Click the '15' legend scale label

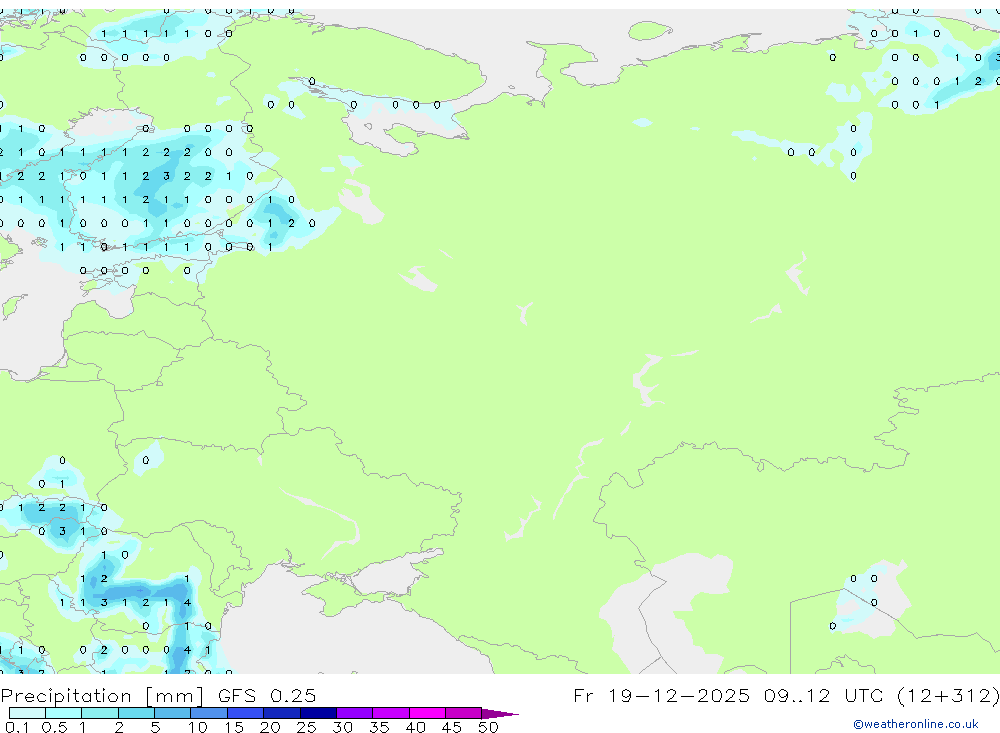[x=234, y=727]
